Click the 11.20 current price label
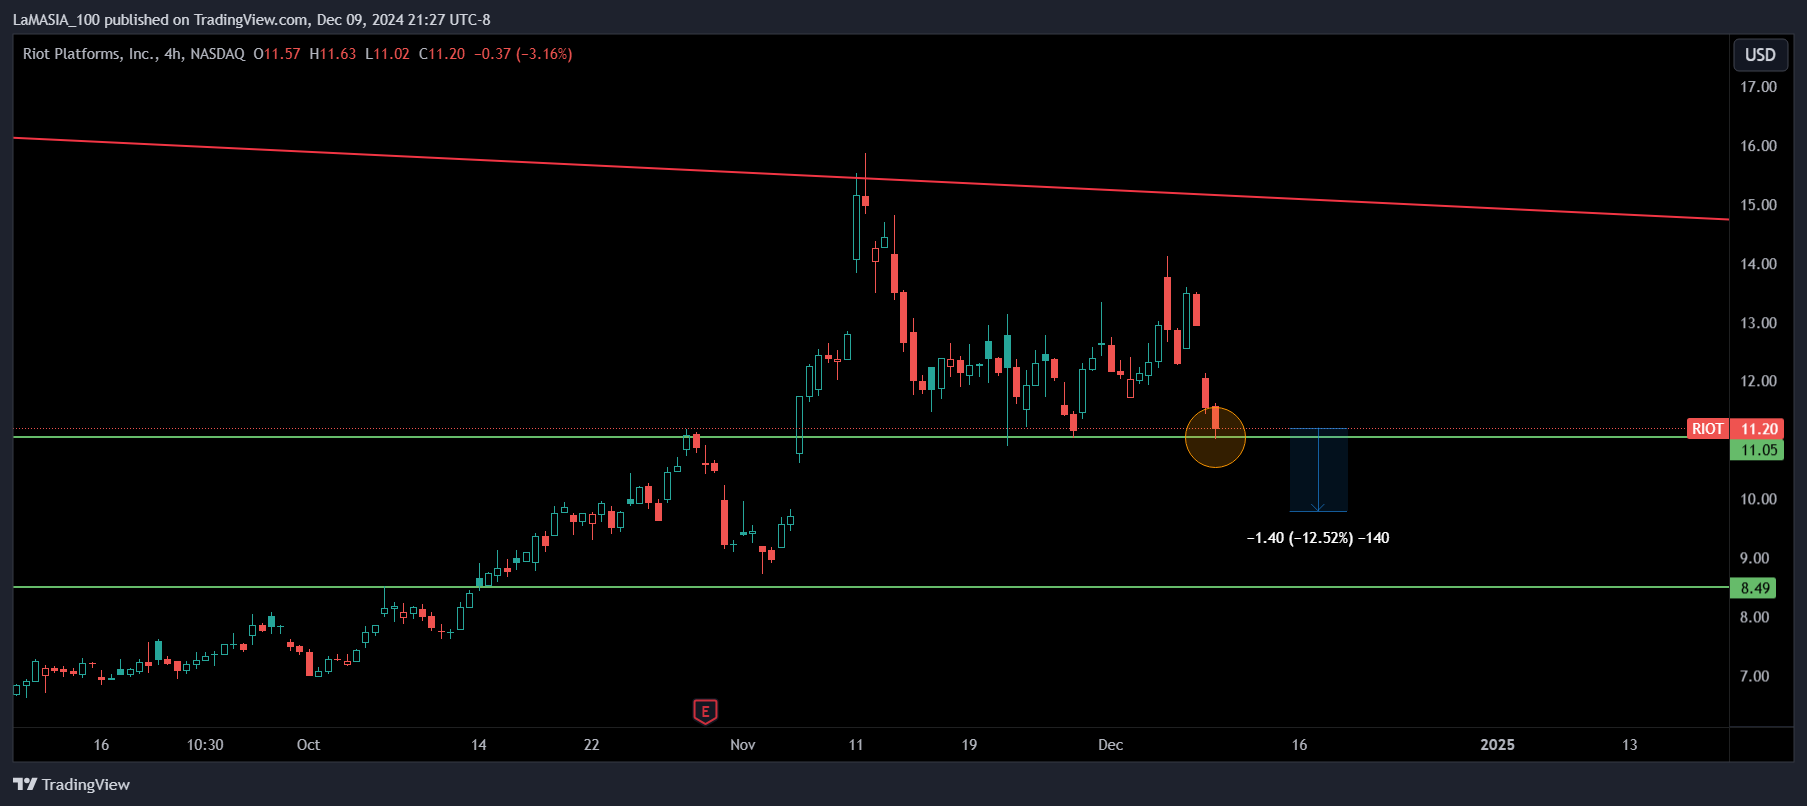Image resolution: width=1807 pixels, height=806 pixels. tap(1759, 429)
